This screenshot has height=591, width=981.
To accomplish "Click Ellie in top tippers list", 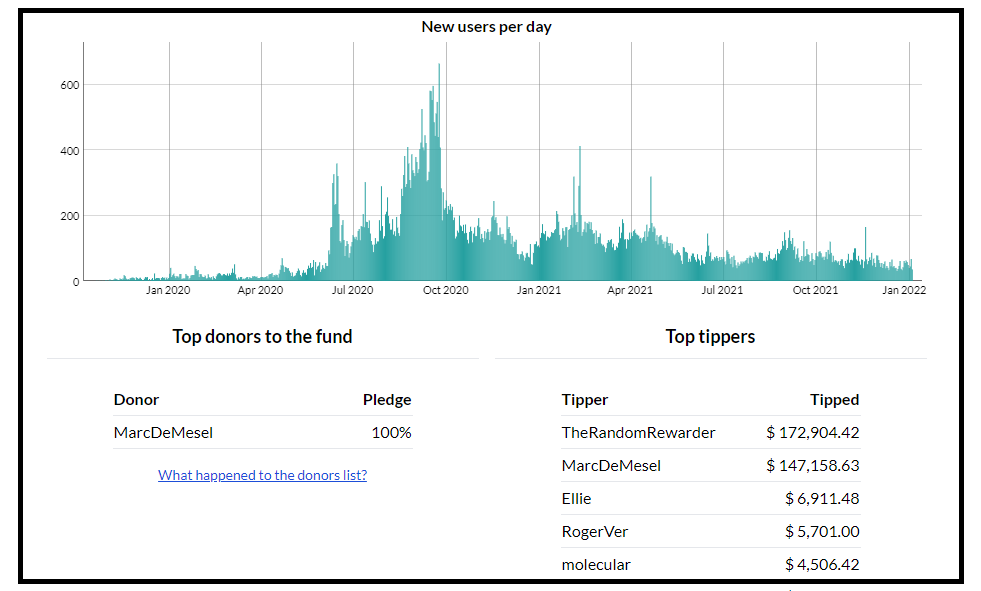I will (x=576, y=499).
